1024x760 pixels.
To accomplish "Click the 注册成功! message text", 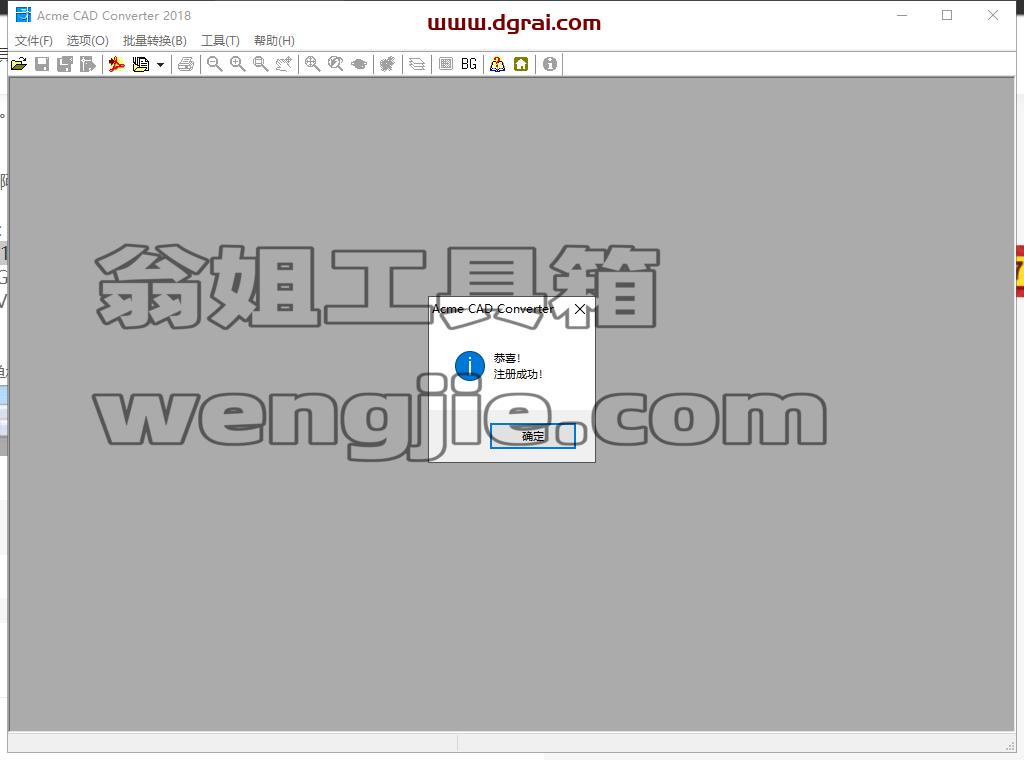I will point(518,374).
